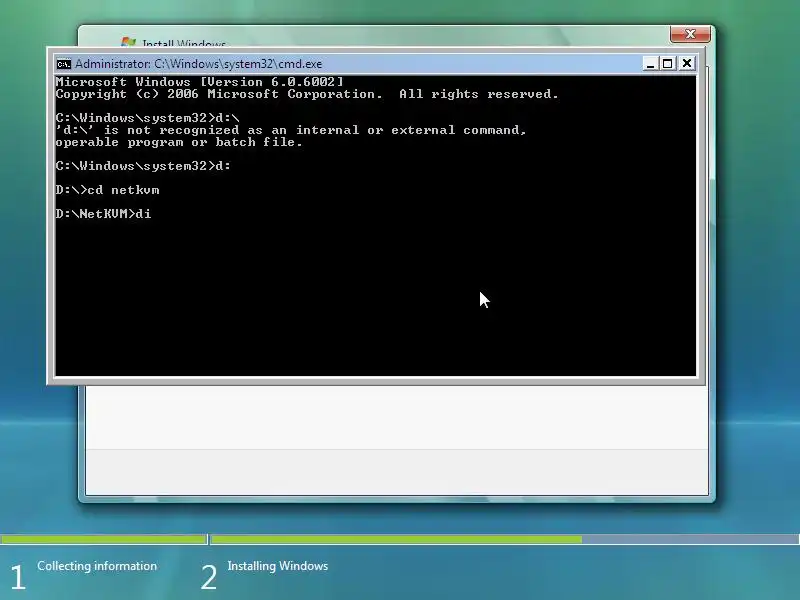Click the Collecting information progress bar
800x600 pixels.
coord(104,539)
